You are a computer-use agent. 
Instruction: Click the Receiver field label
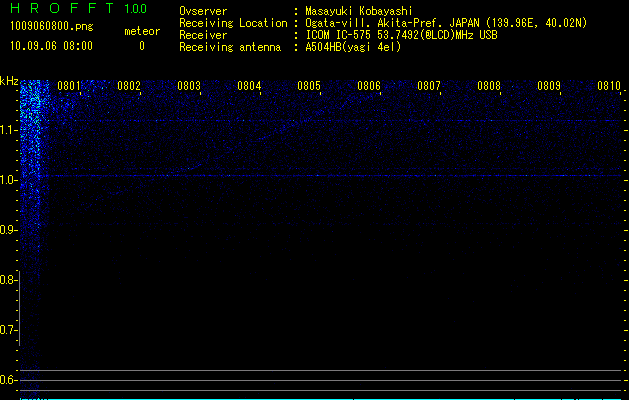tap(203, 35)
